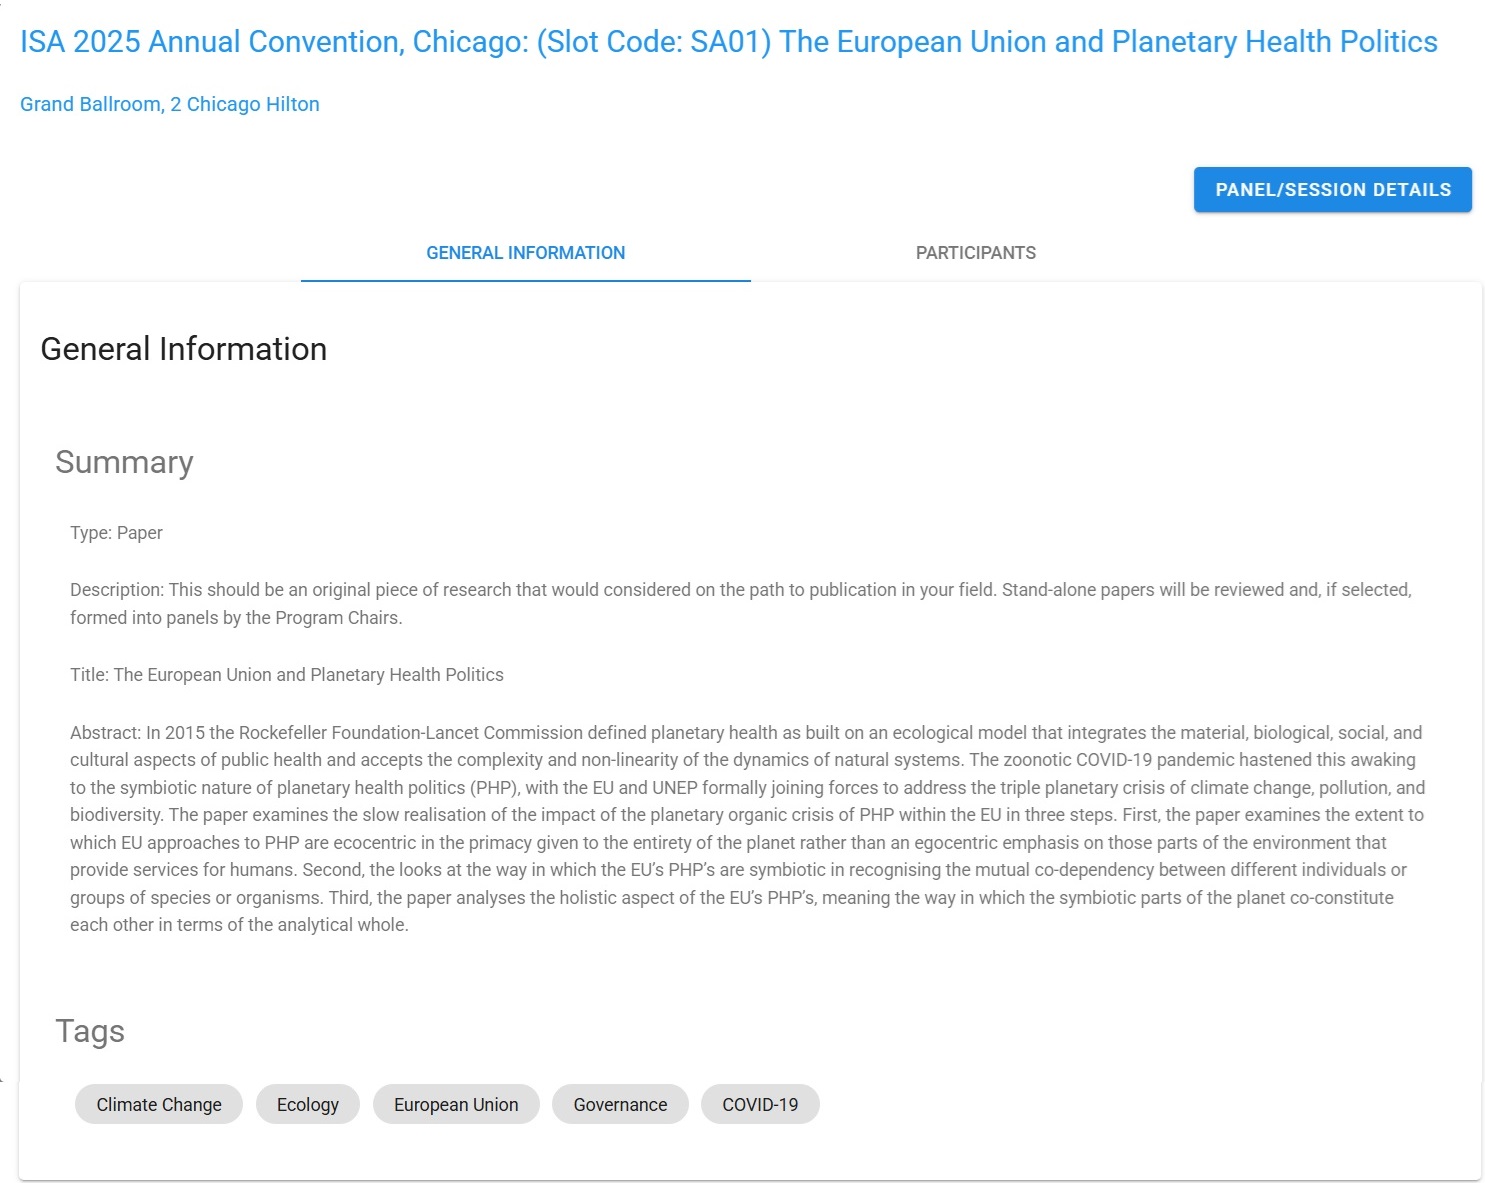1485x1183 pixels.
Task: Select the Ecology tag chip
Action: (x=308, y=1104)
